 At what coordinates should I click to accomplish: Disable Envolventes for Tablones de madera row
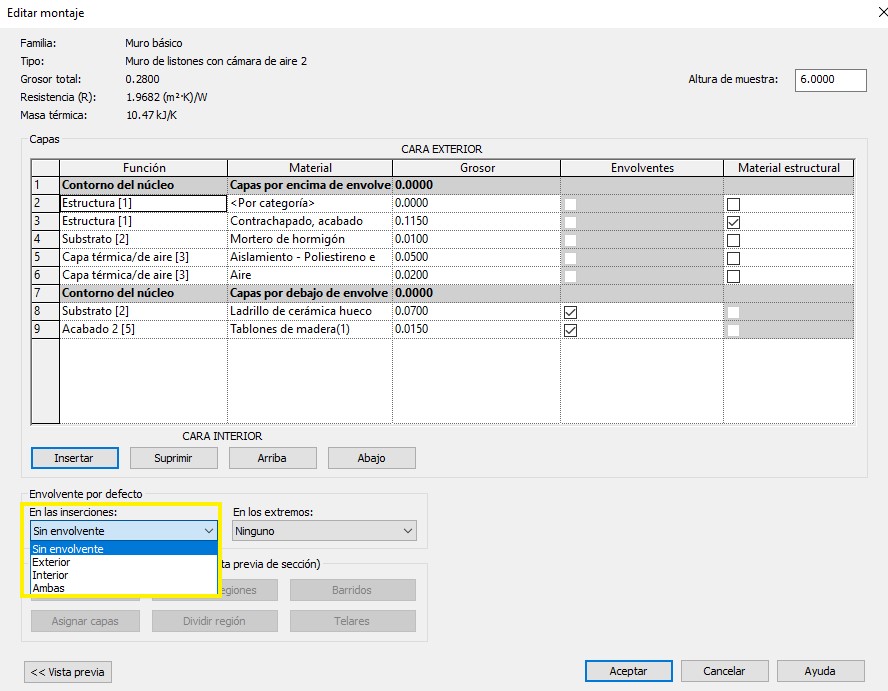click(570, 330)
